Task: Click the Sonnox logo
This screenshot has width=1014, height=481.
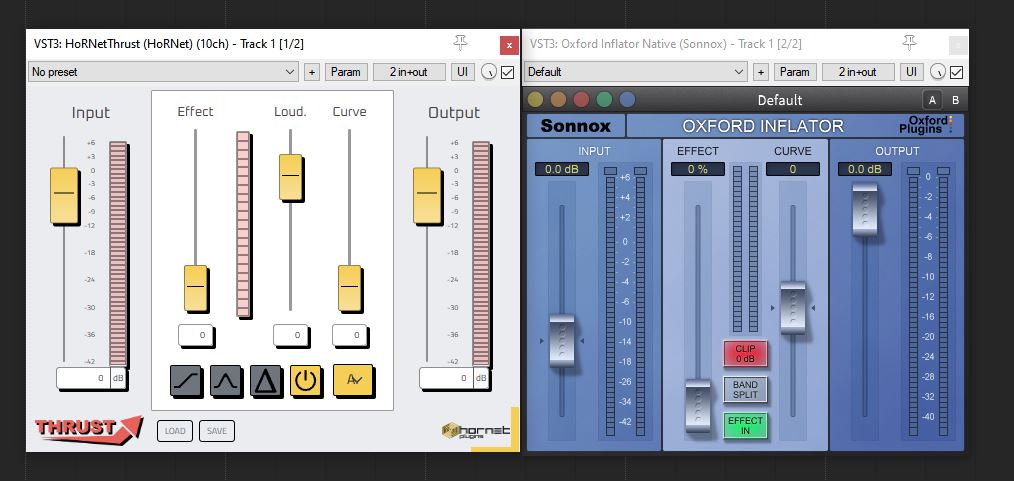Action: (576, 125)
